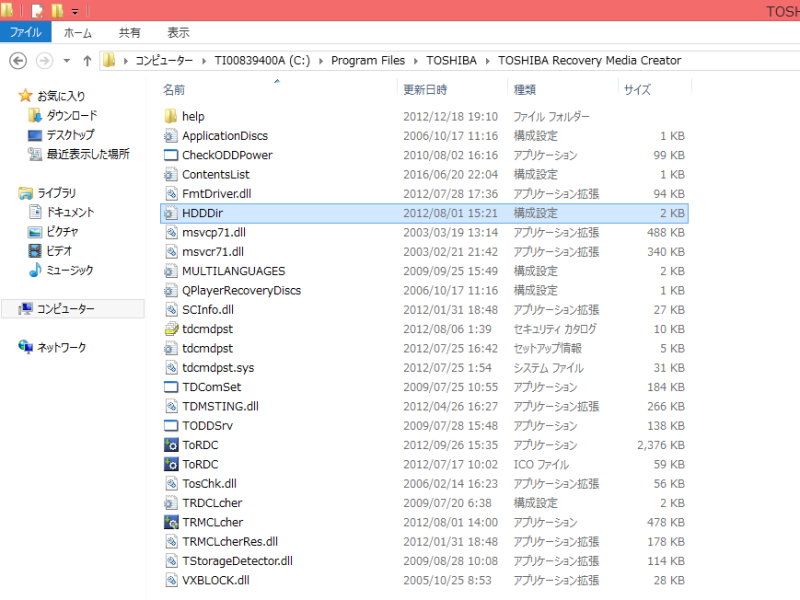Click the Forward navigation arrow

pyautogui.click(x=44, y=61)
